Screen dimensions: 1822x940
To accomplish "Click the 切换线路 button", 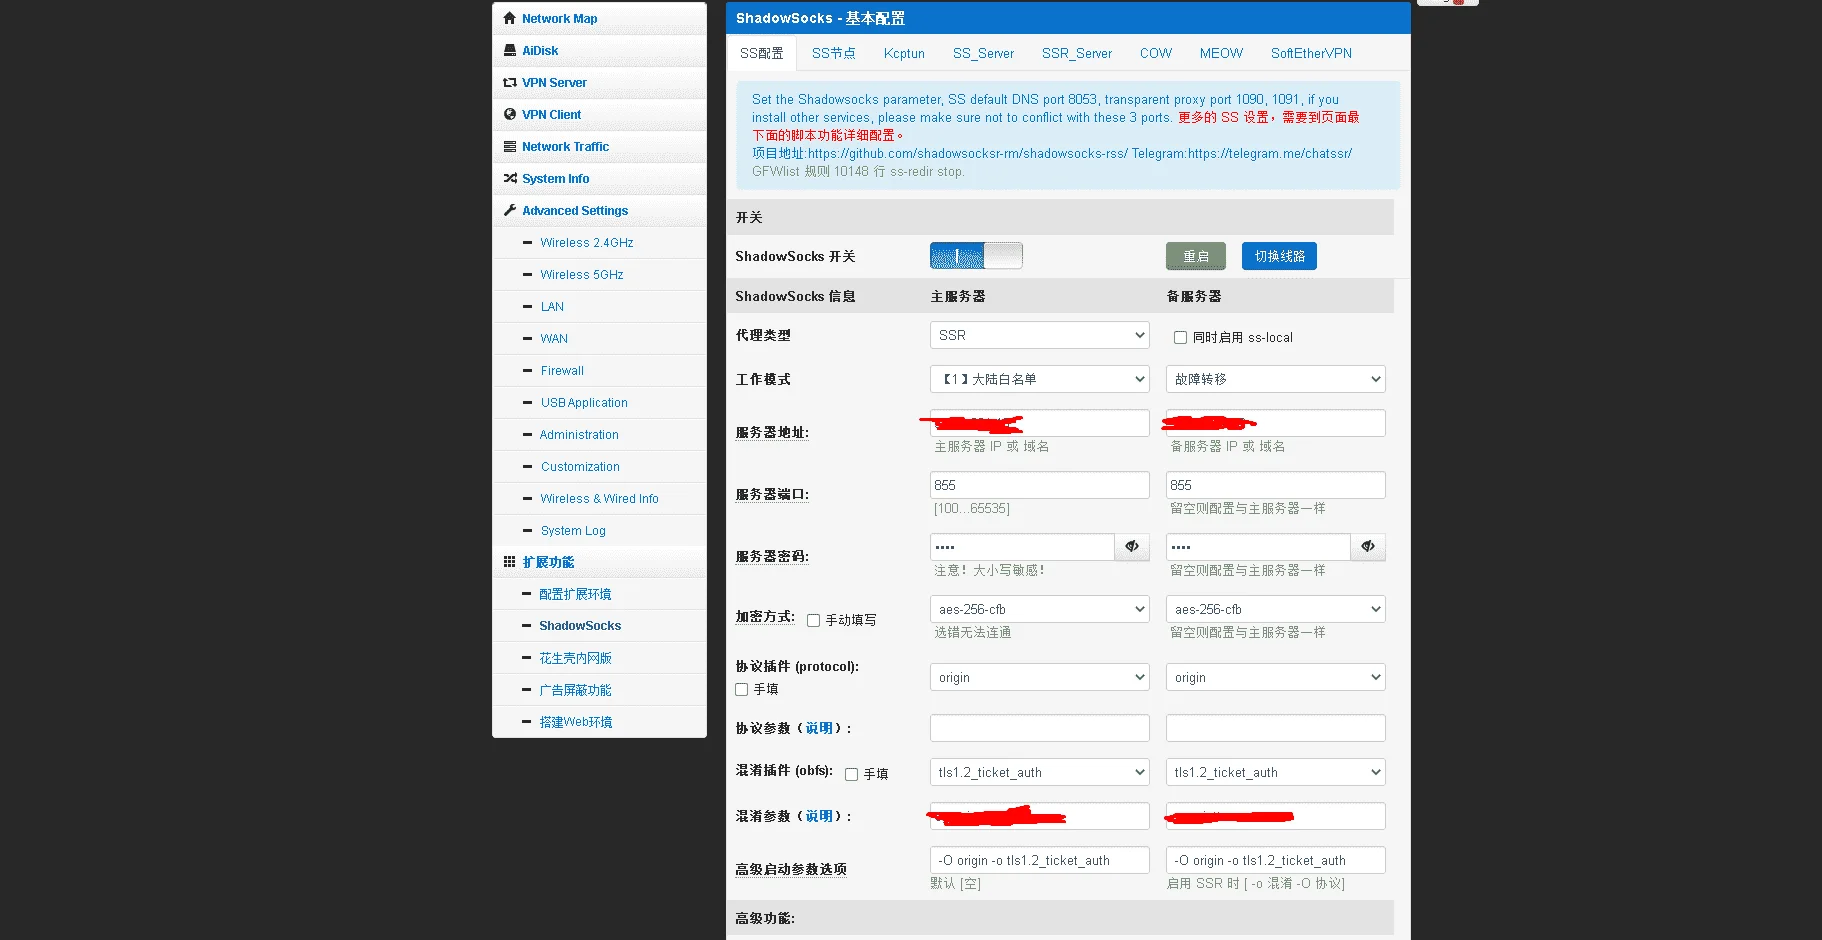I will click(1280, 256).
